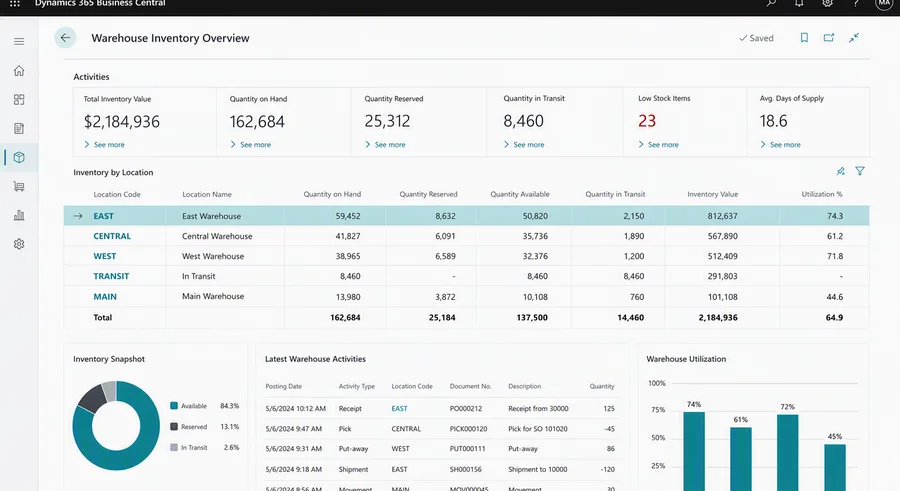Open the dashboard tiles sidebar icon
Viewport: 900px width, 491px height.
(19, 100)
